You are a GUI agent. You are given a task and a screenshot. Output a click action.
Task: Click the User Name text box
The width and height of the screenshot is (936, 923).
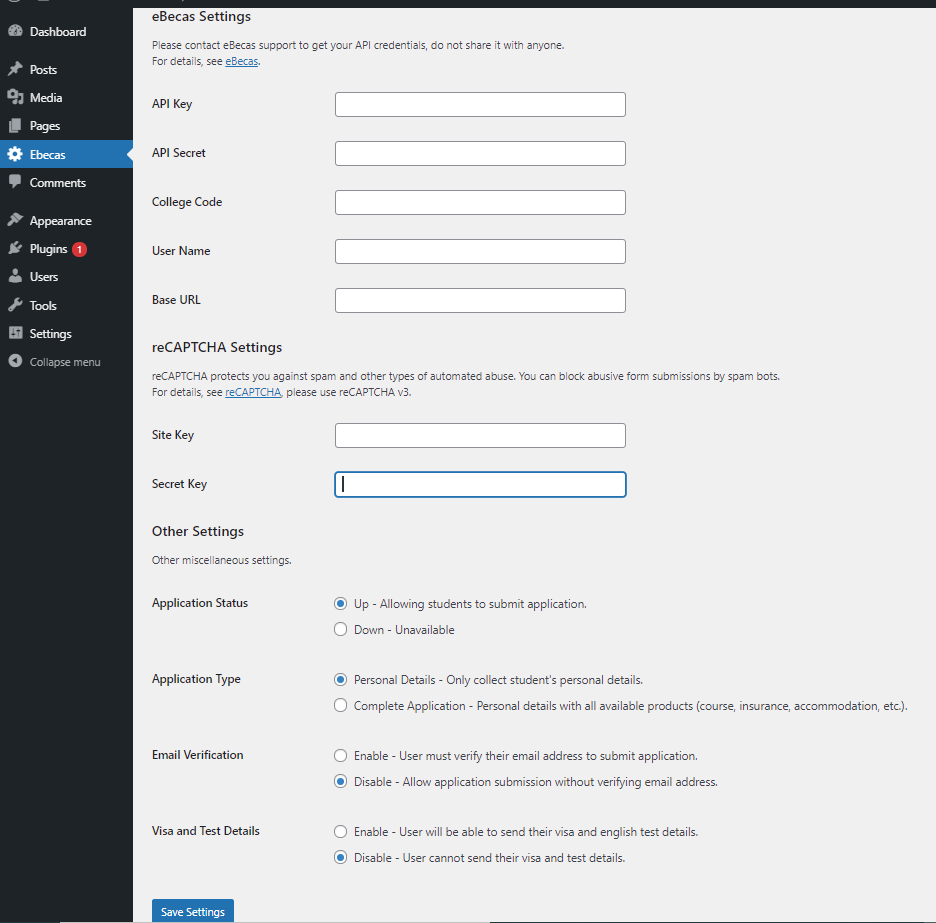[x=481, y=251]
